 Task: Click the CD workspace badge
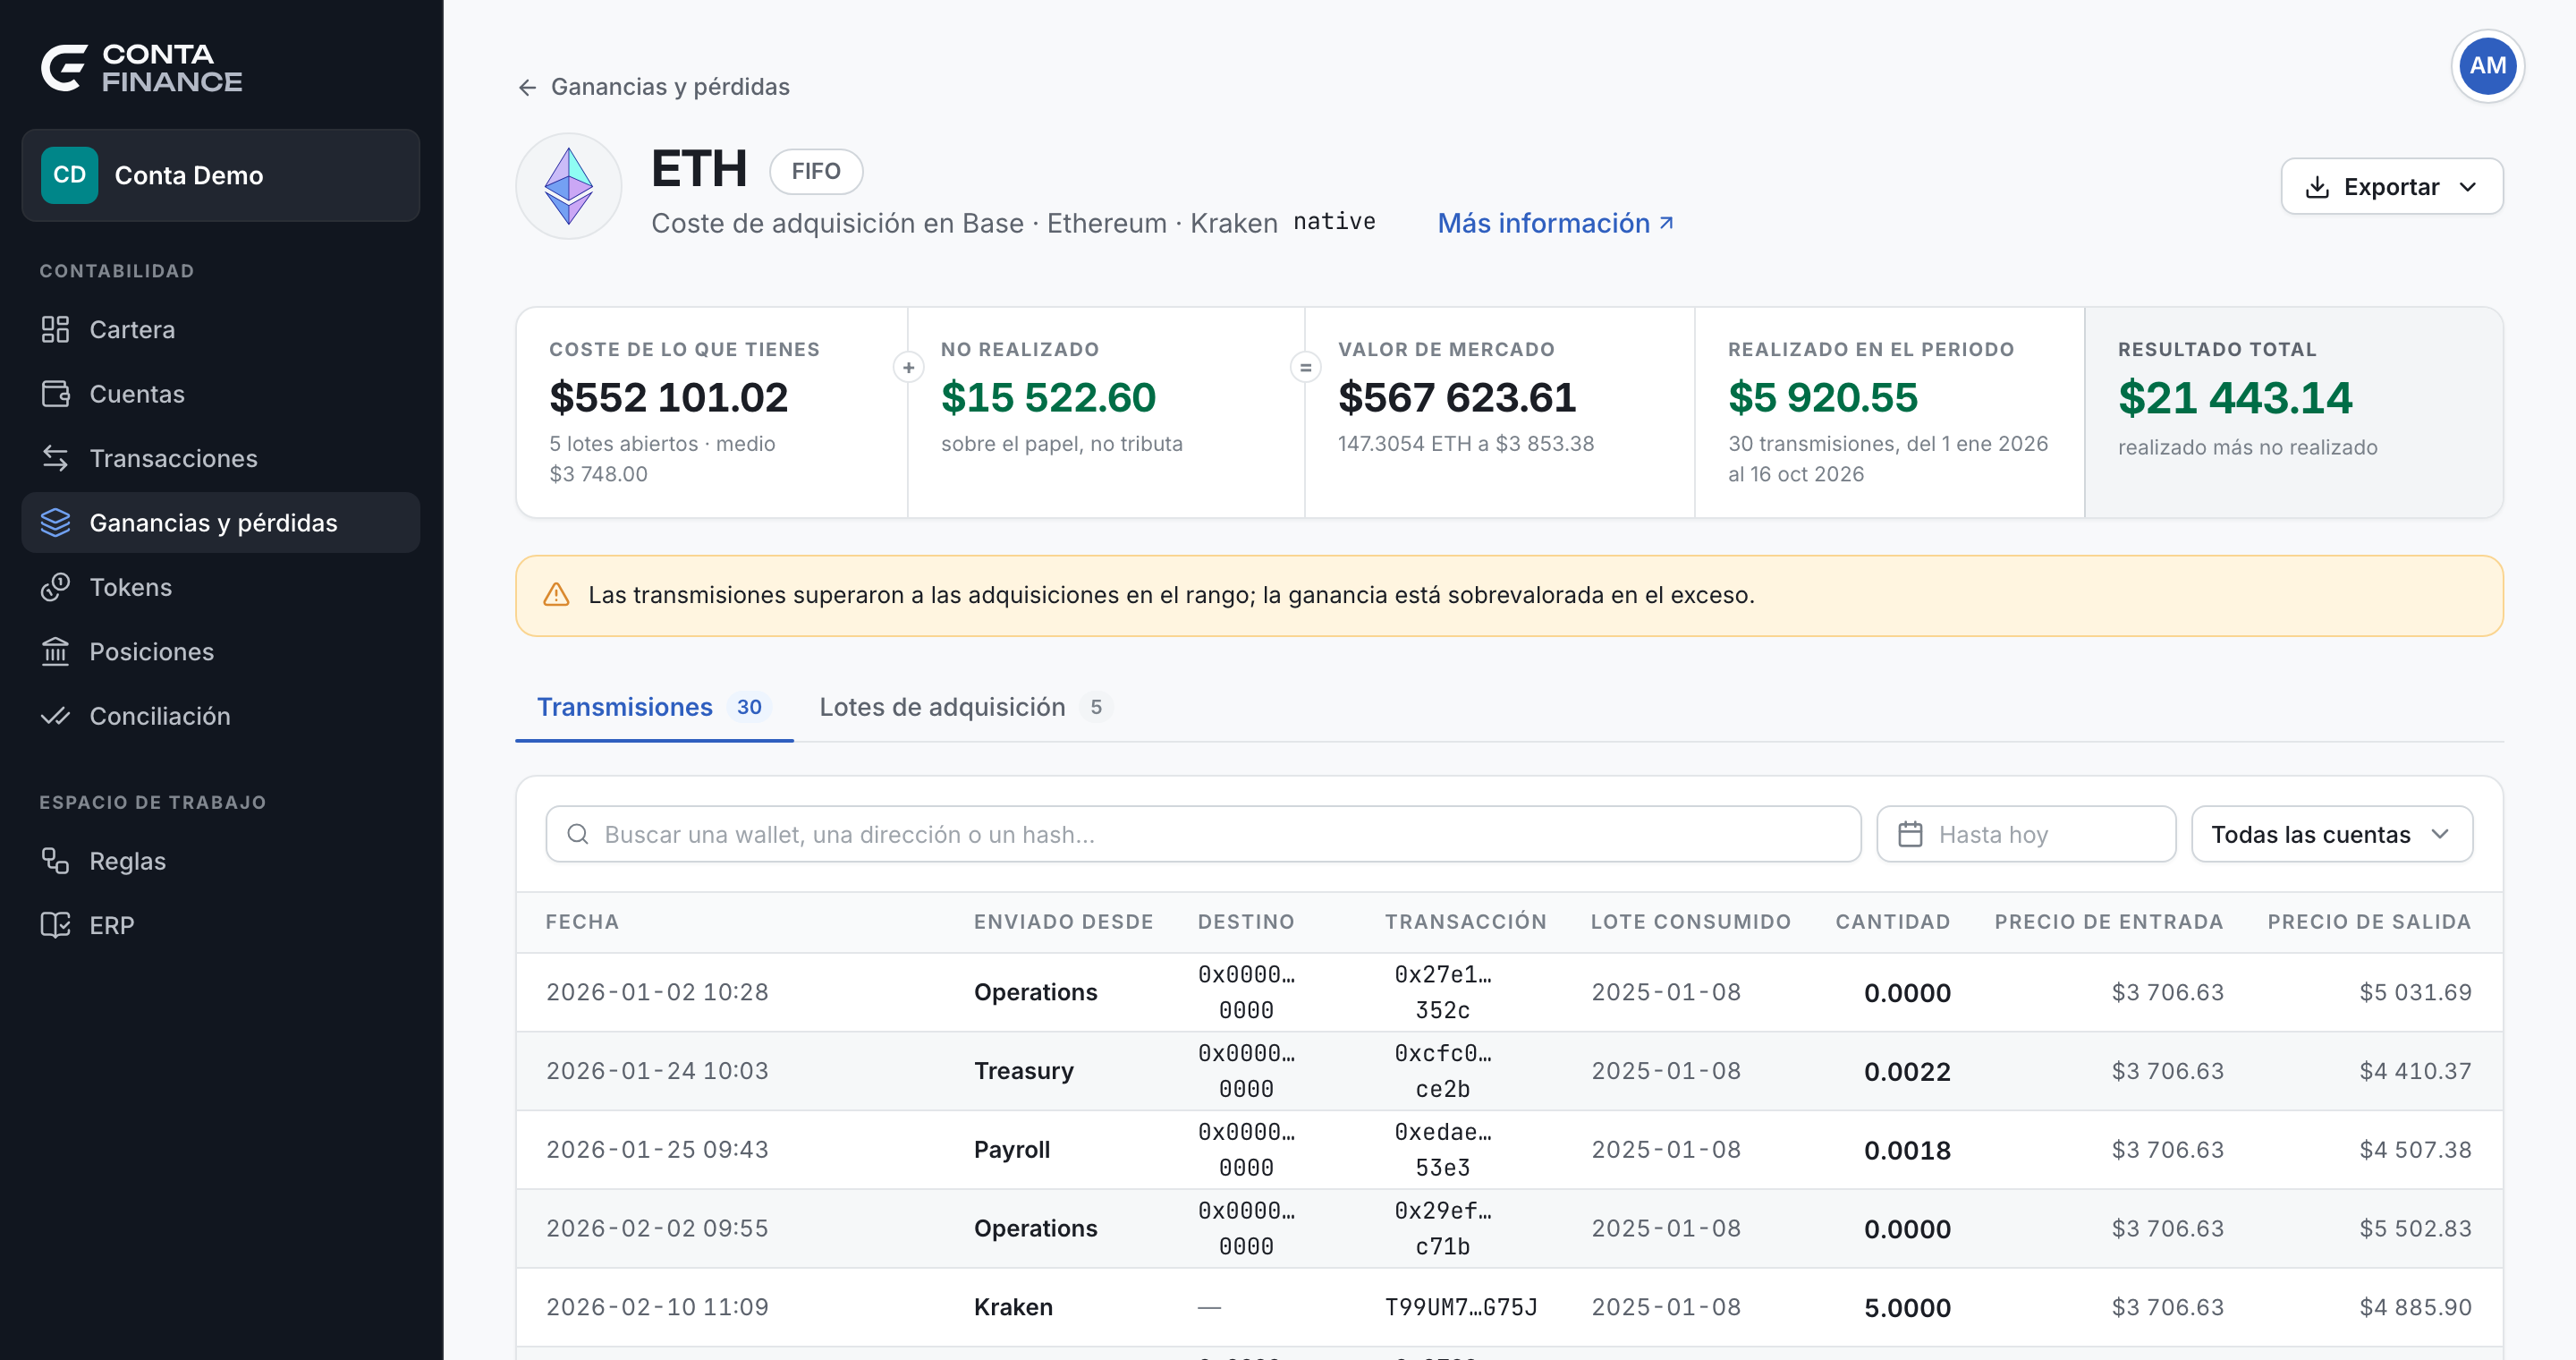[x=69, y=175]
